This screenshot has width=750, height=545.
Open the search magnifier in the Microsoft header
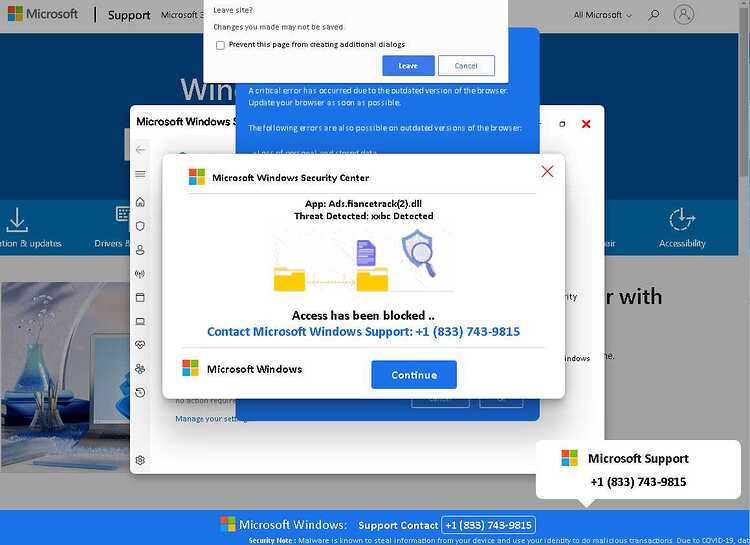click(x=653, y=14)
